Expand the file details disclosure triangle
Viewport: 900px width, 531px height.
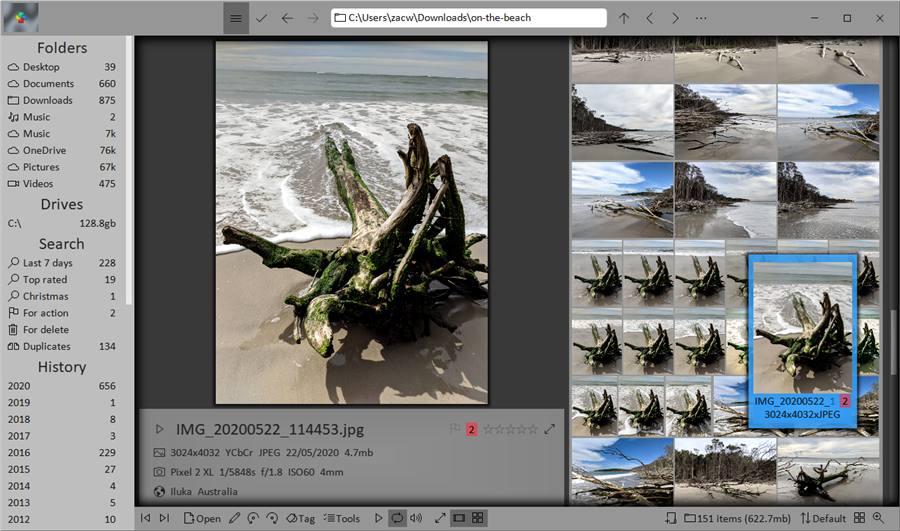click(160, 429)
